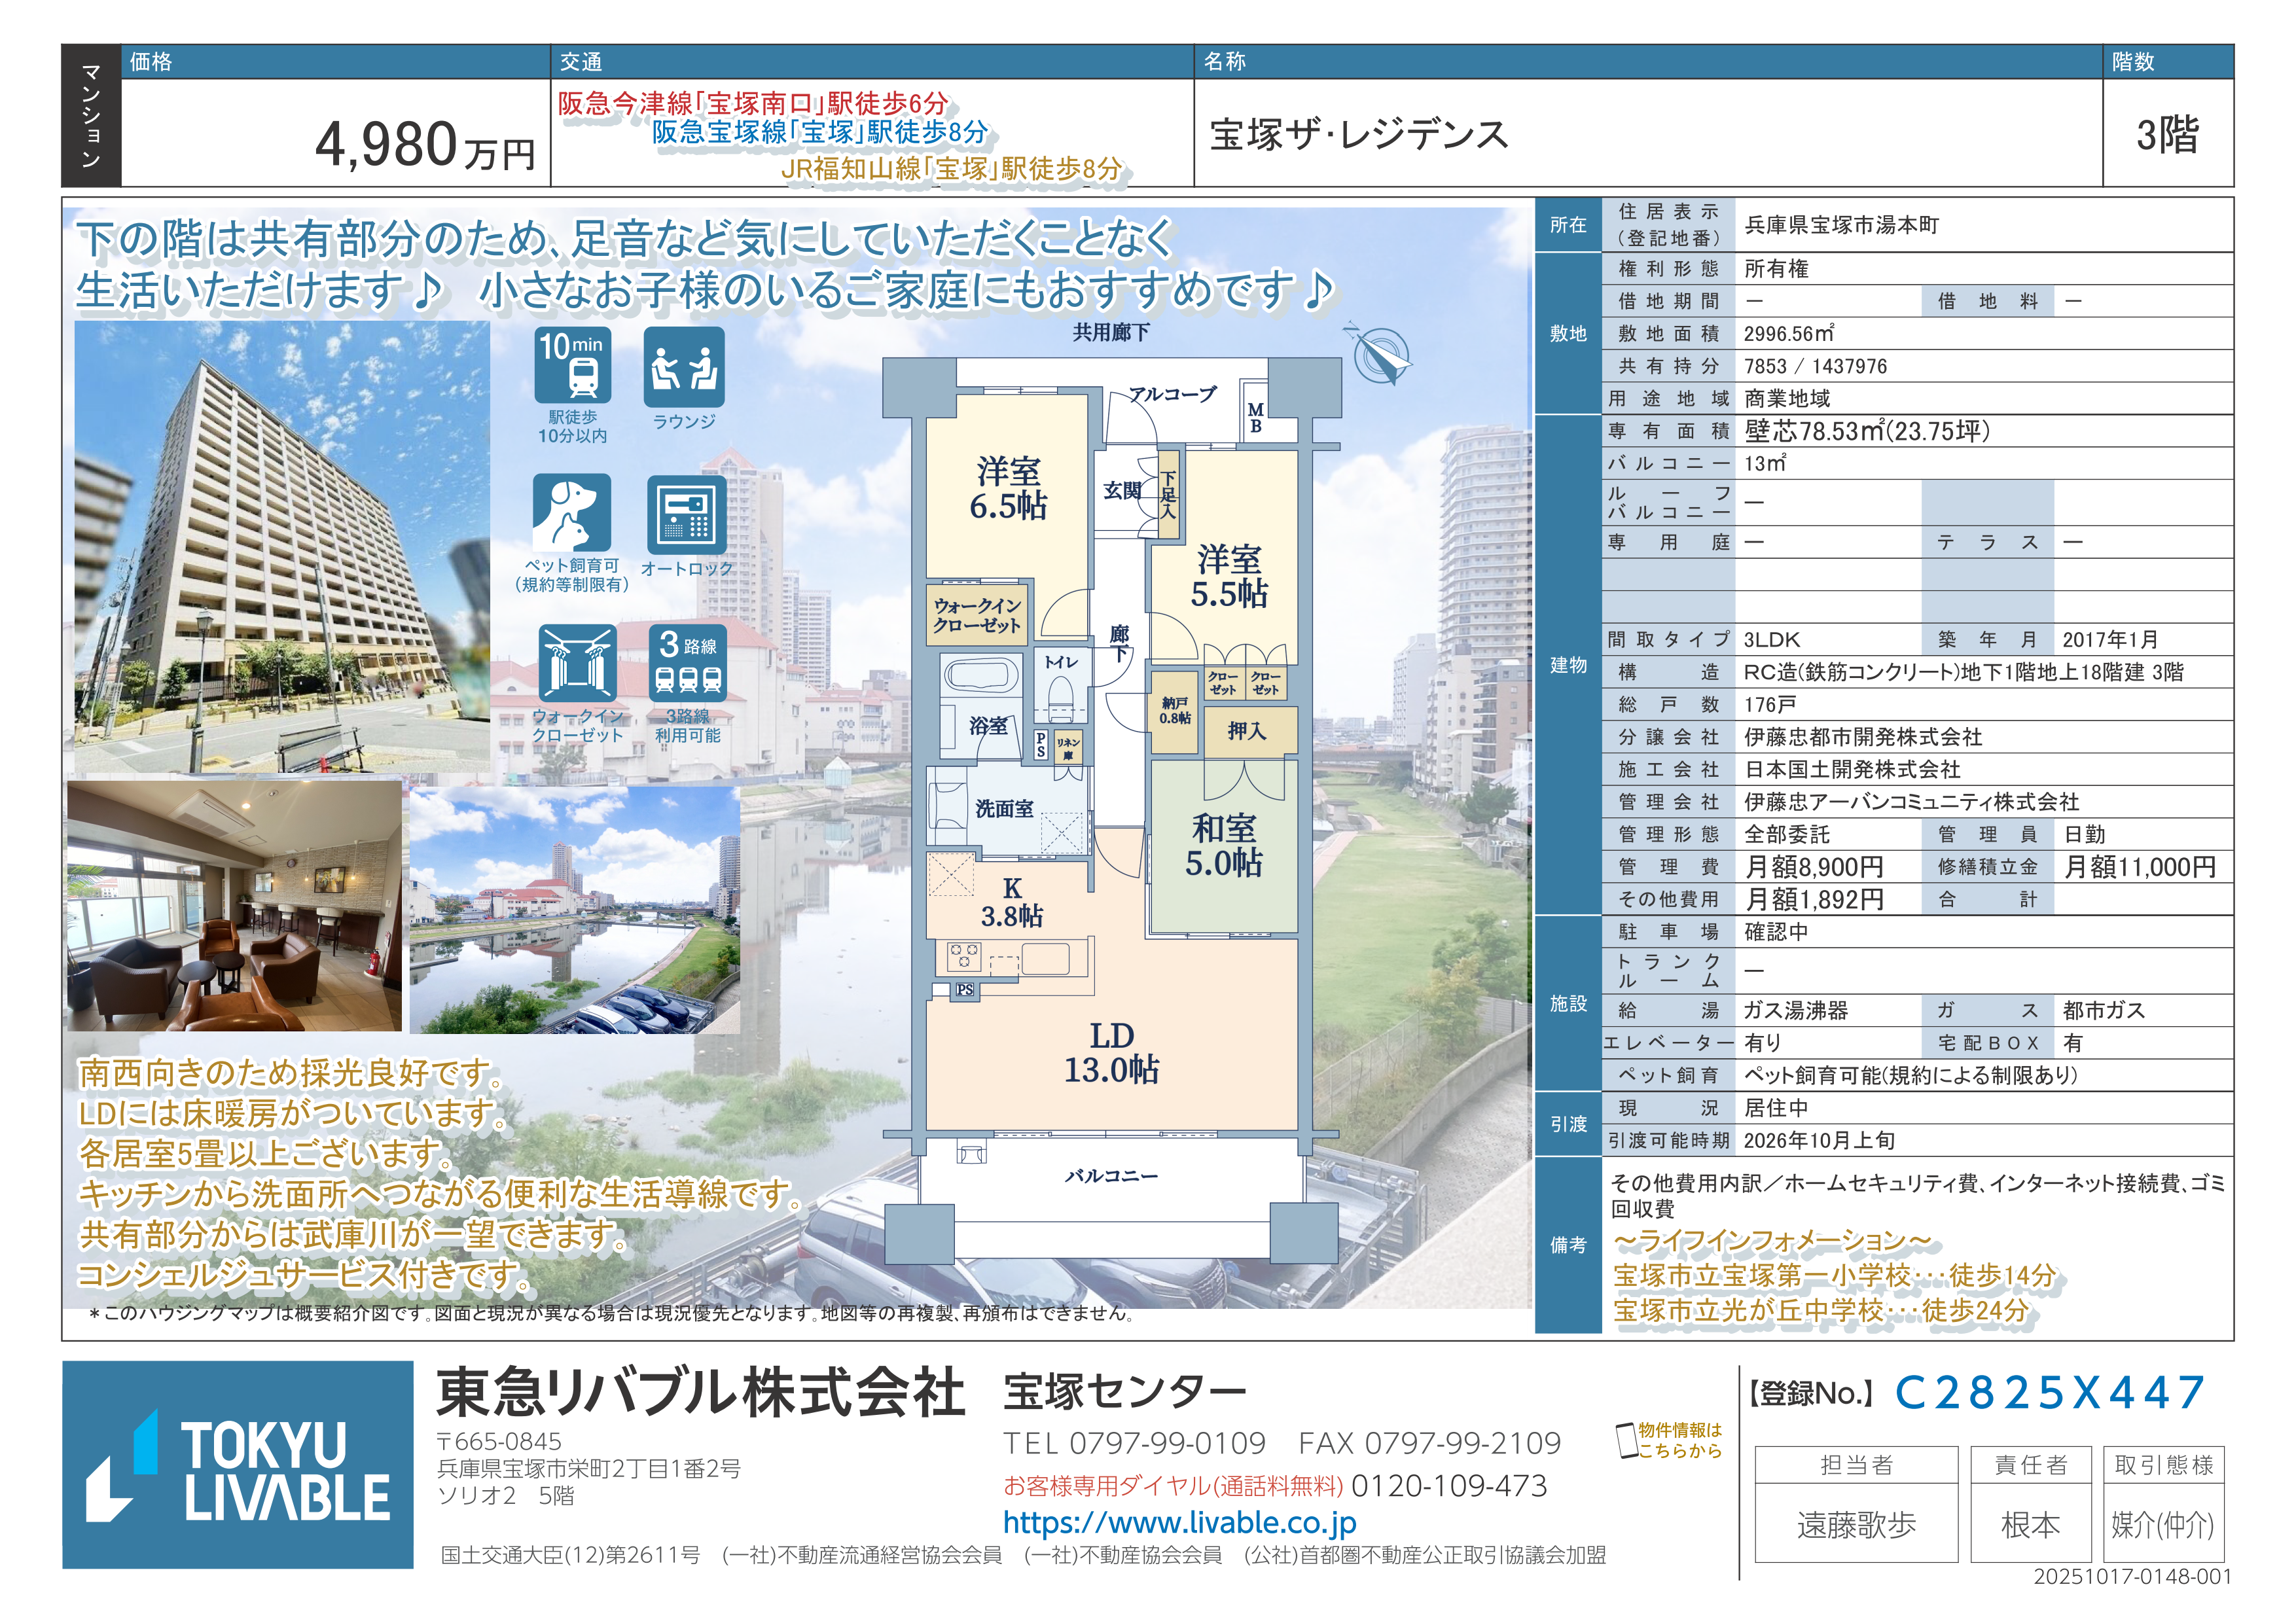Click the LD 13.0帖 room on floor plan
Image resolution: width=2296 pixels, height=1623 pixels.
tap(1111, 1054)
